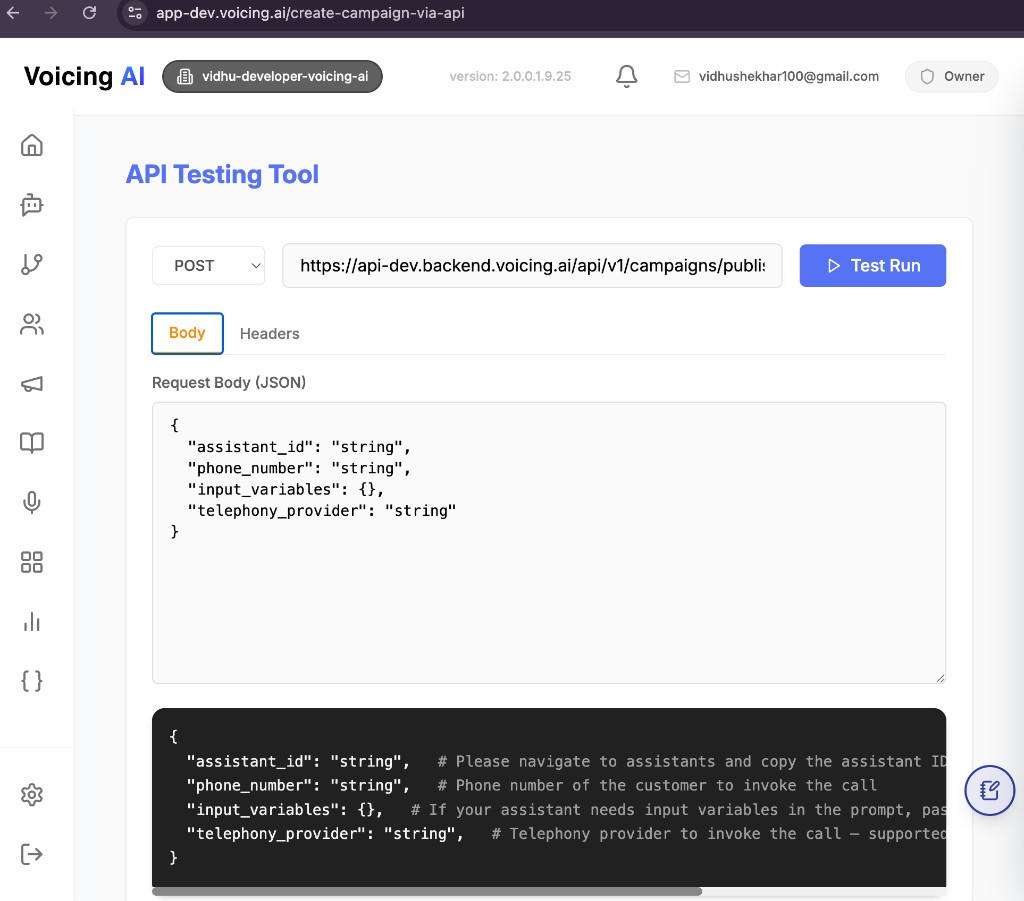Open the four-squares grid icon in sidebar
1024x901 pixels.
tap(31, 562)
